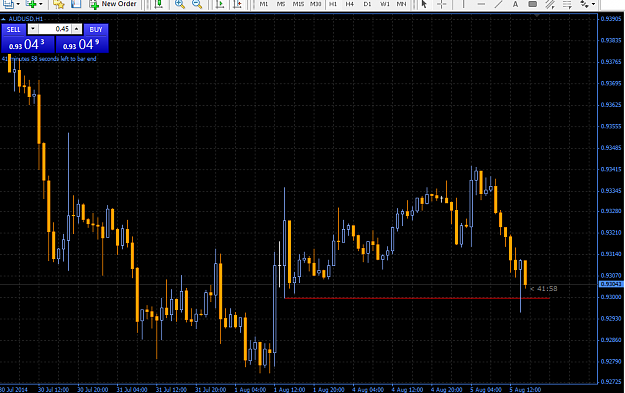This screenshot has height=393, width=625.
Task: Click the chart shift triangle marker atop the chart
Action: tap(537, 16)
